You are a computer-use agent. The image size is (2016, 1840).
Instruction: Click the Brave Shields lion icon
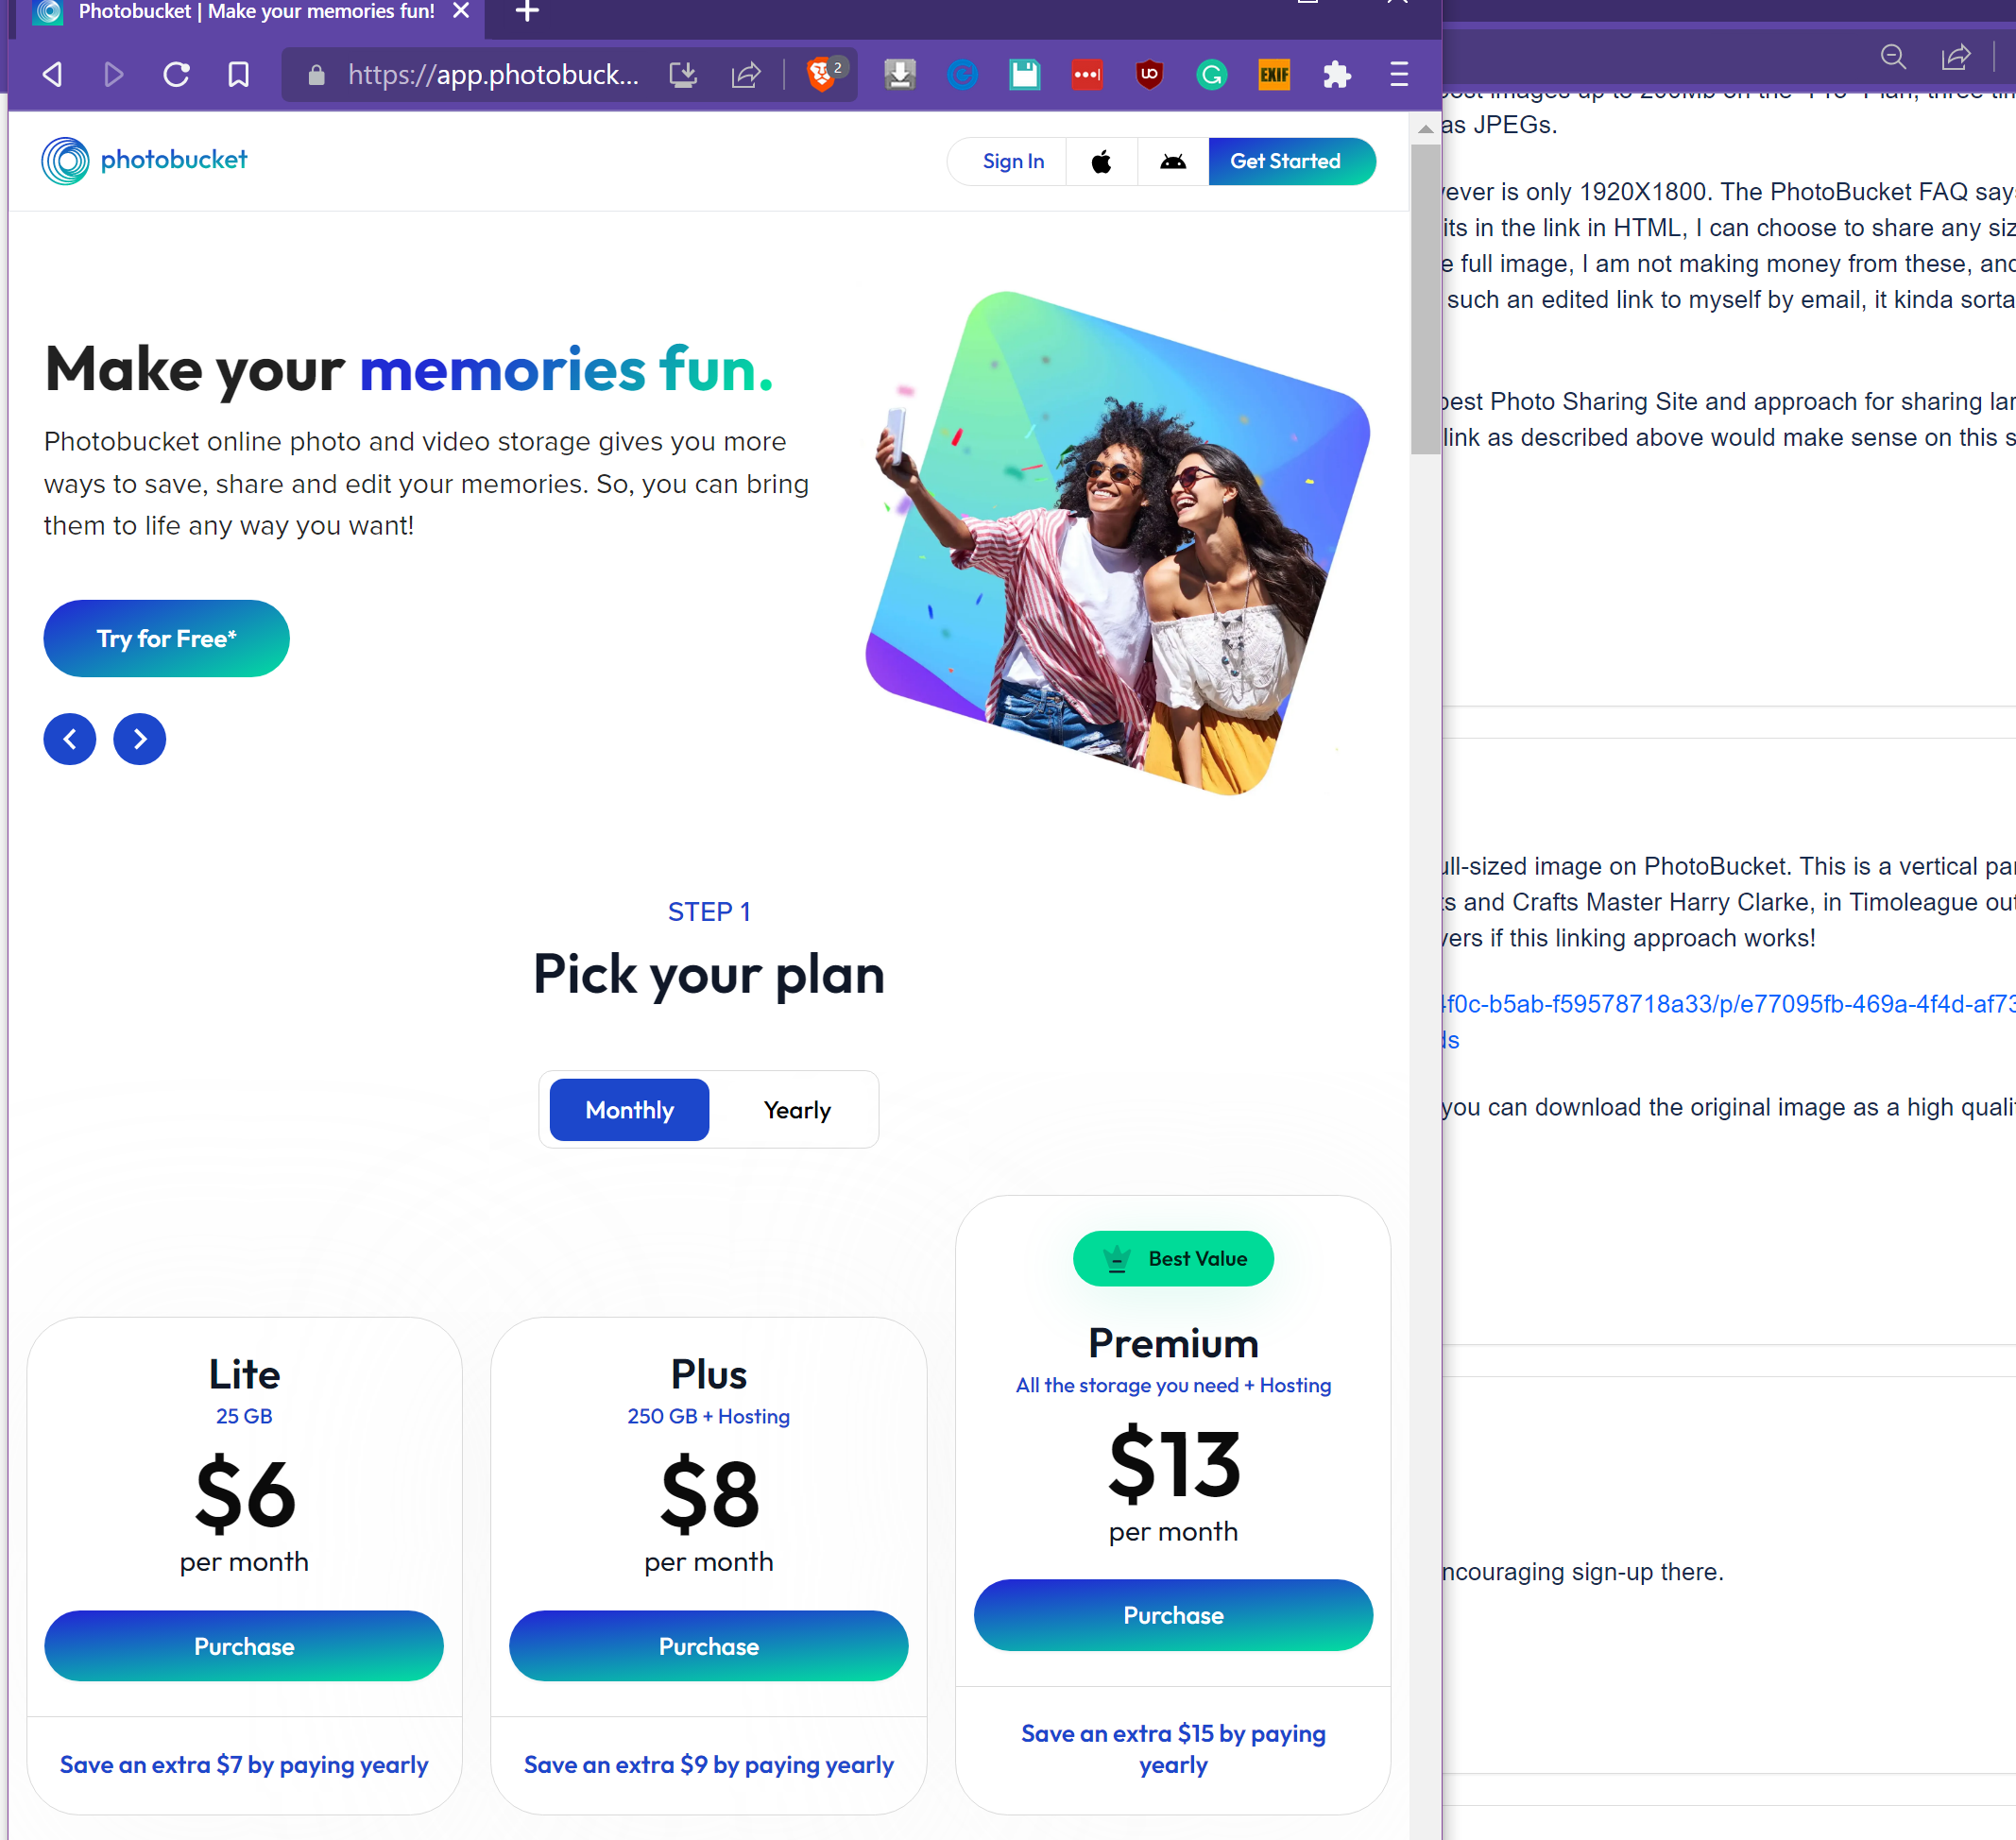pos(821,74)
